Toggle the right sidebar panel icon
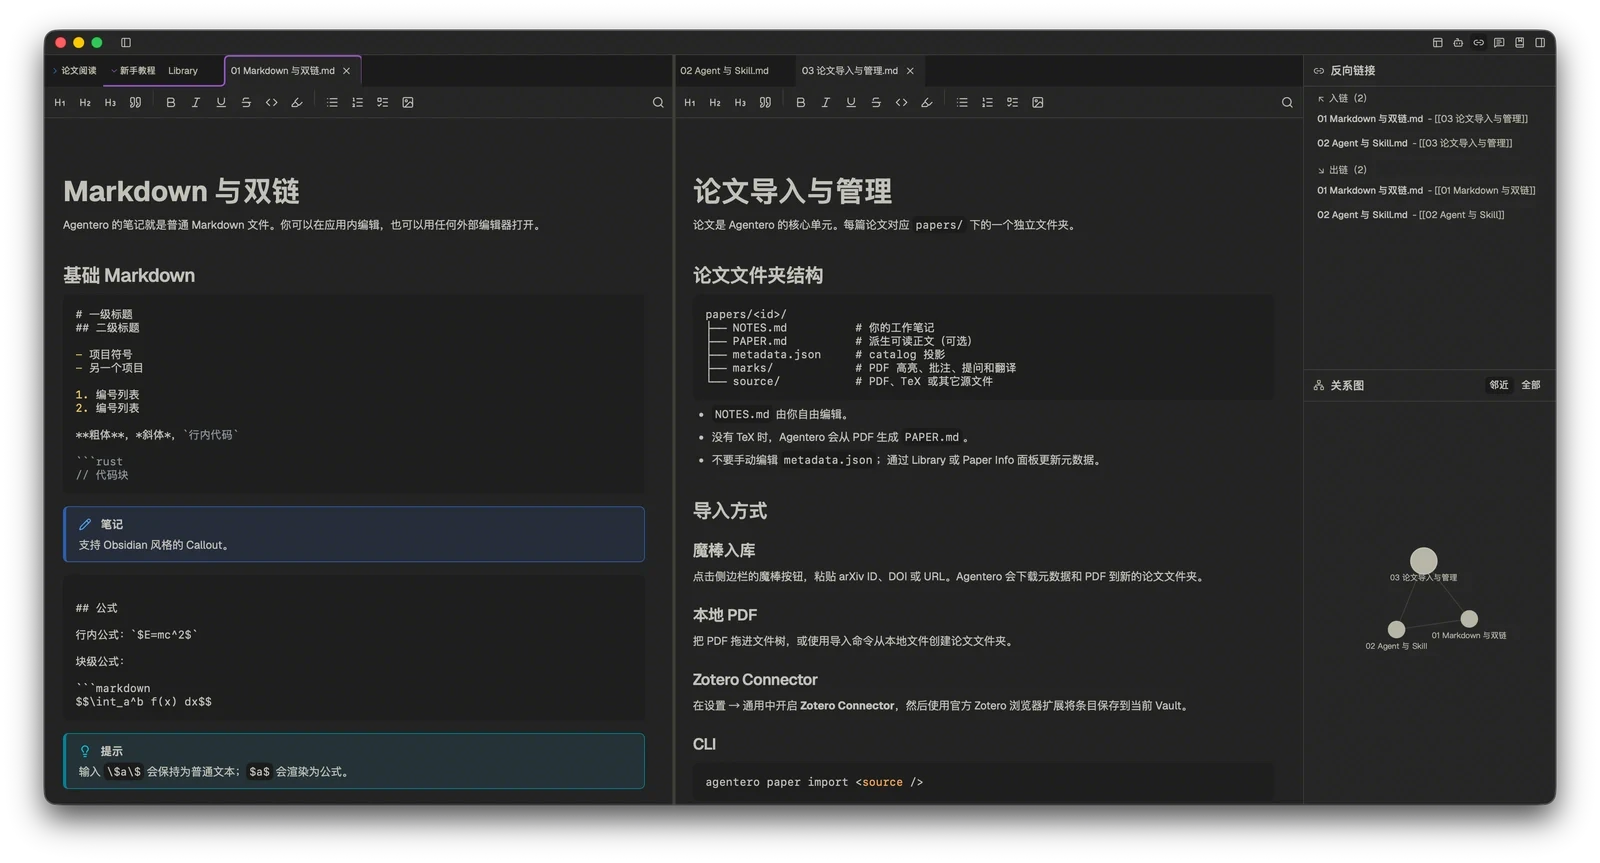 (1540, 42)
